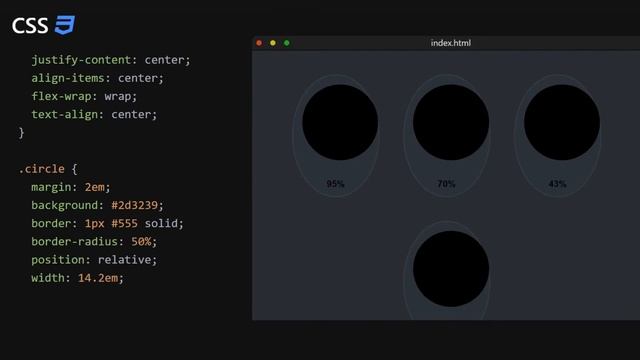Click the green maximize window dot

tap(287, 43)
